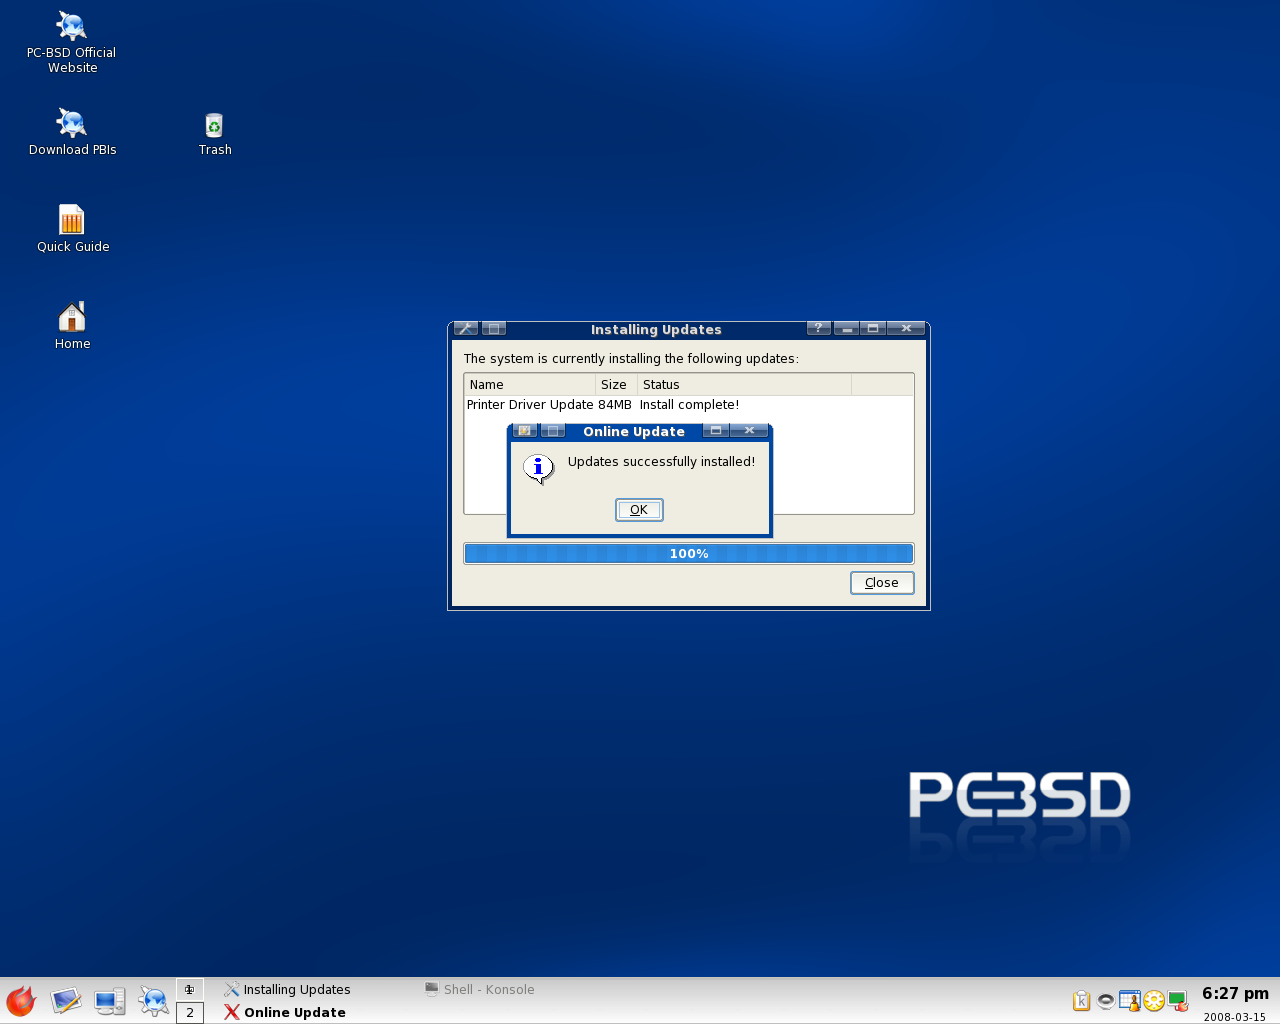Click the Status column header

[745, 385]
